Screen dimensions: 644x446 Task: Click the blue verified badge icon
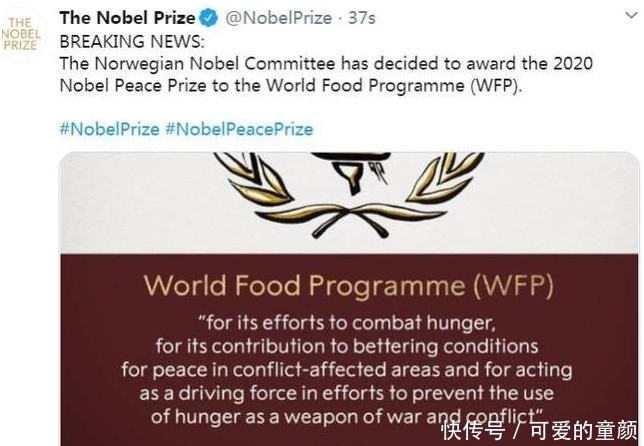coord(208,18)
